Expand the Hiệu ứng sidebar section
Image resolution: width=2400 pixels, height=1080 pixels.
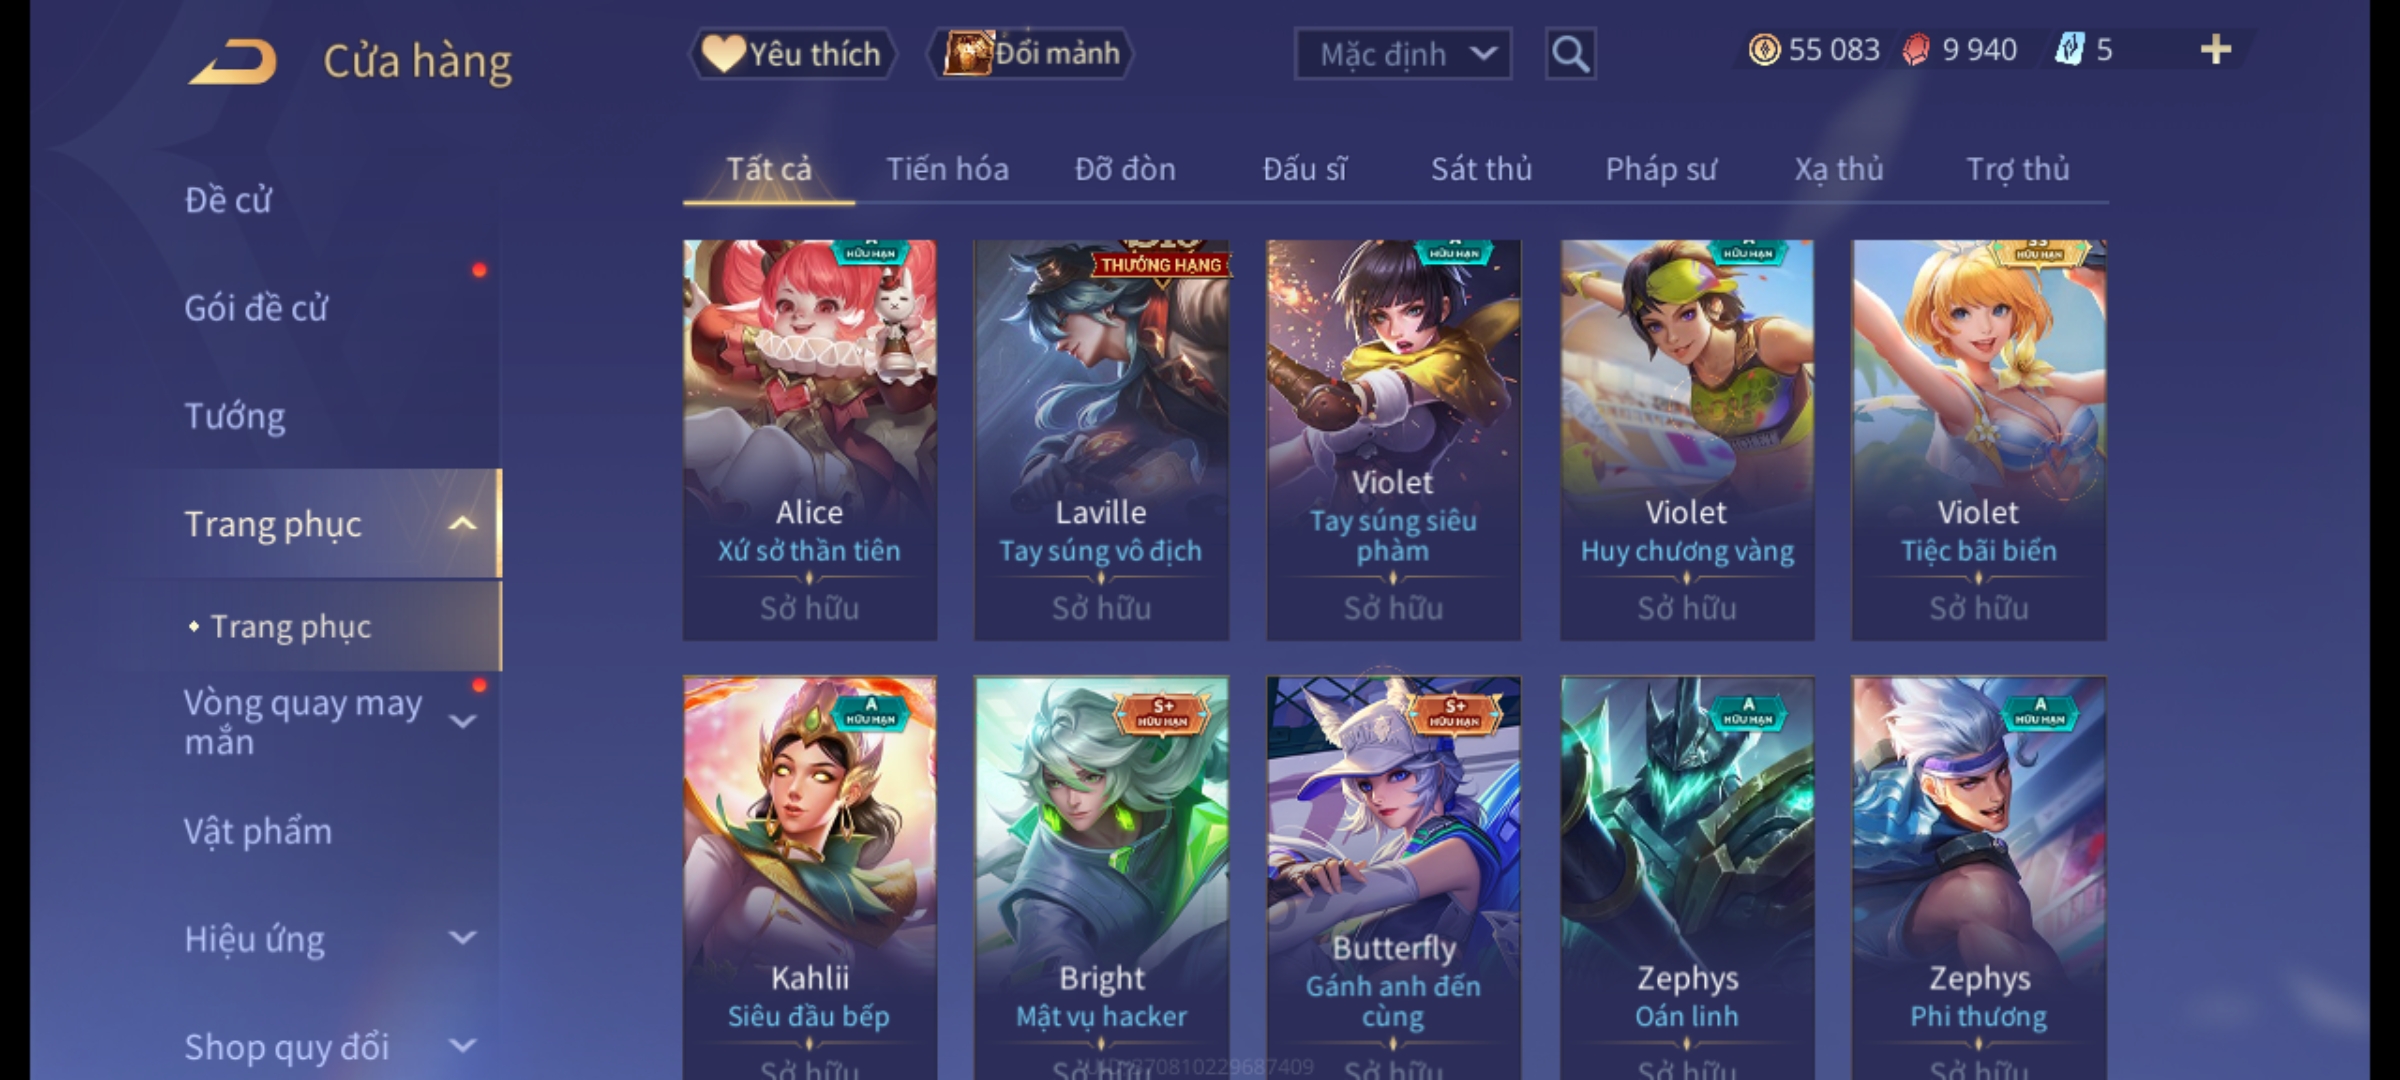tap(462, 938)
